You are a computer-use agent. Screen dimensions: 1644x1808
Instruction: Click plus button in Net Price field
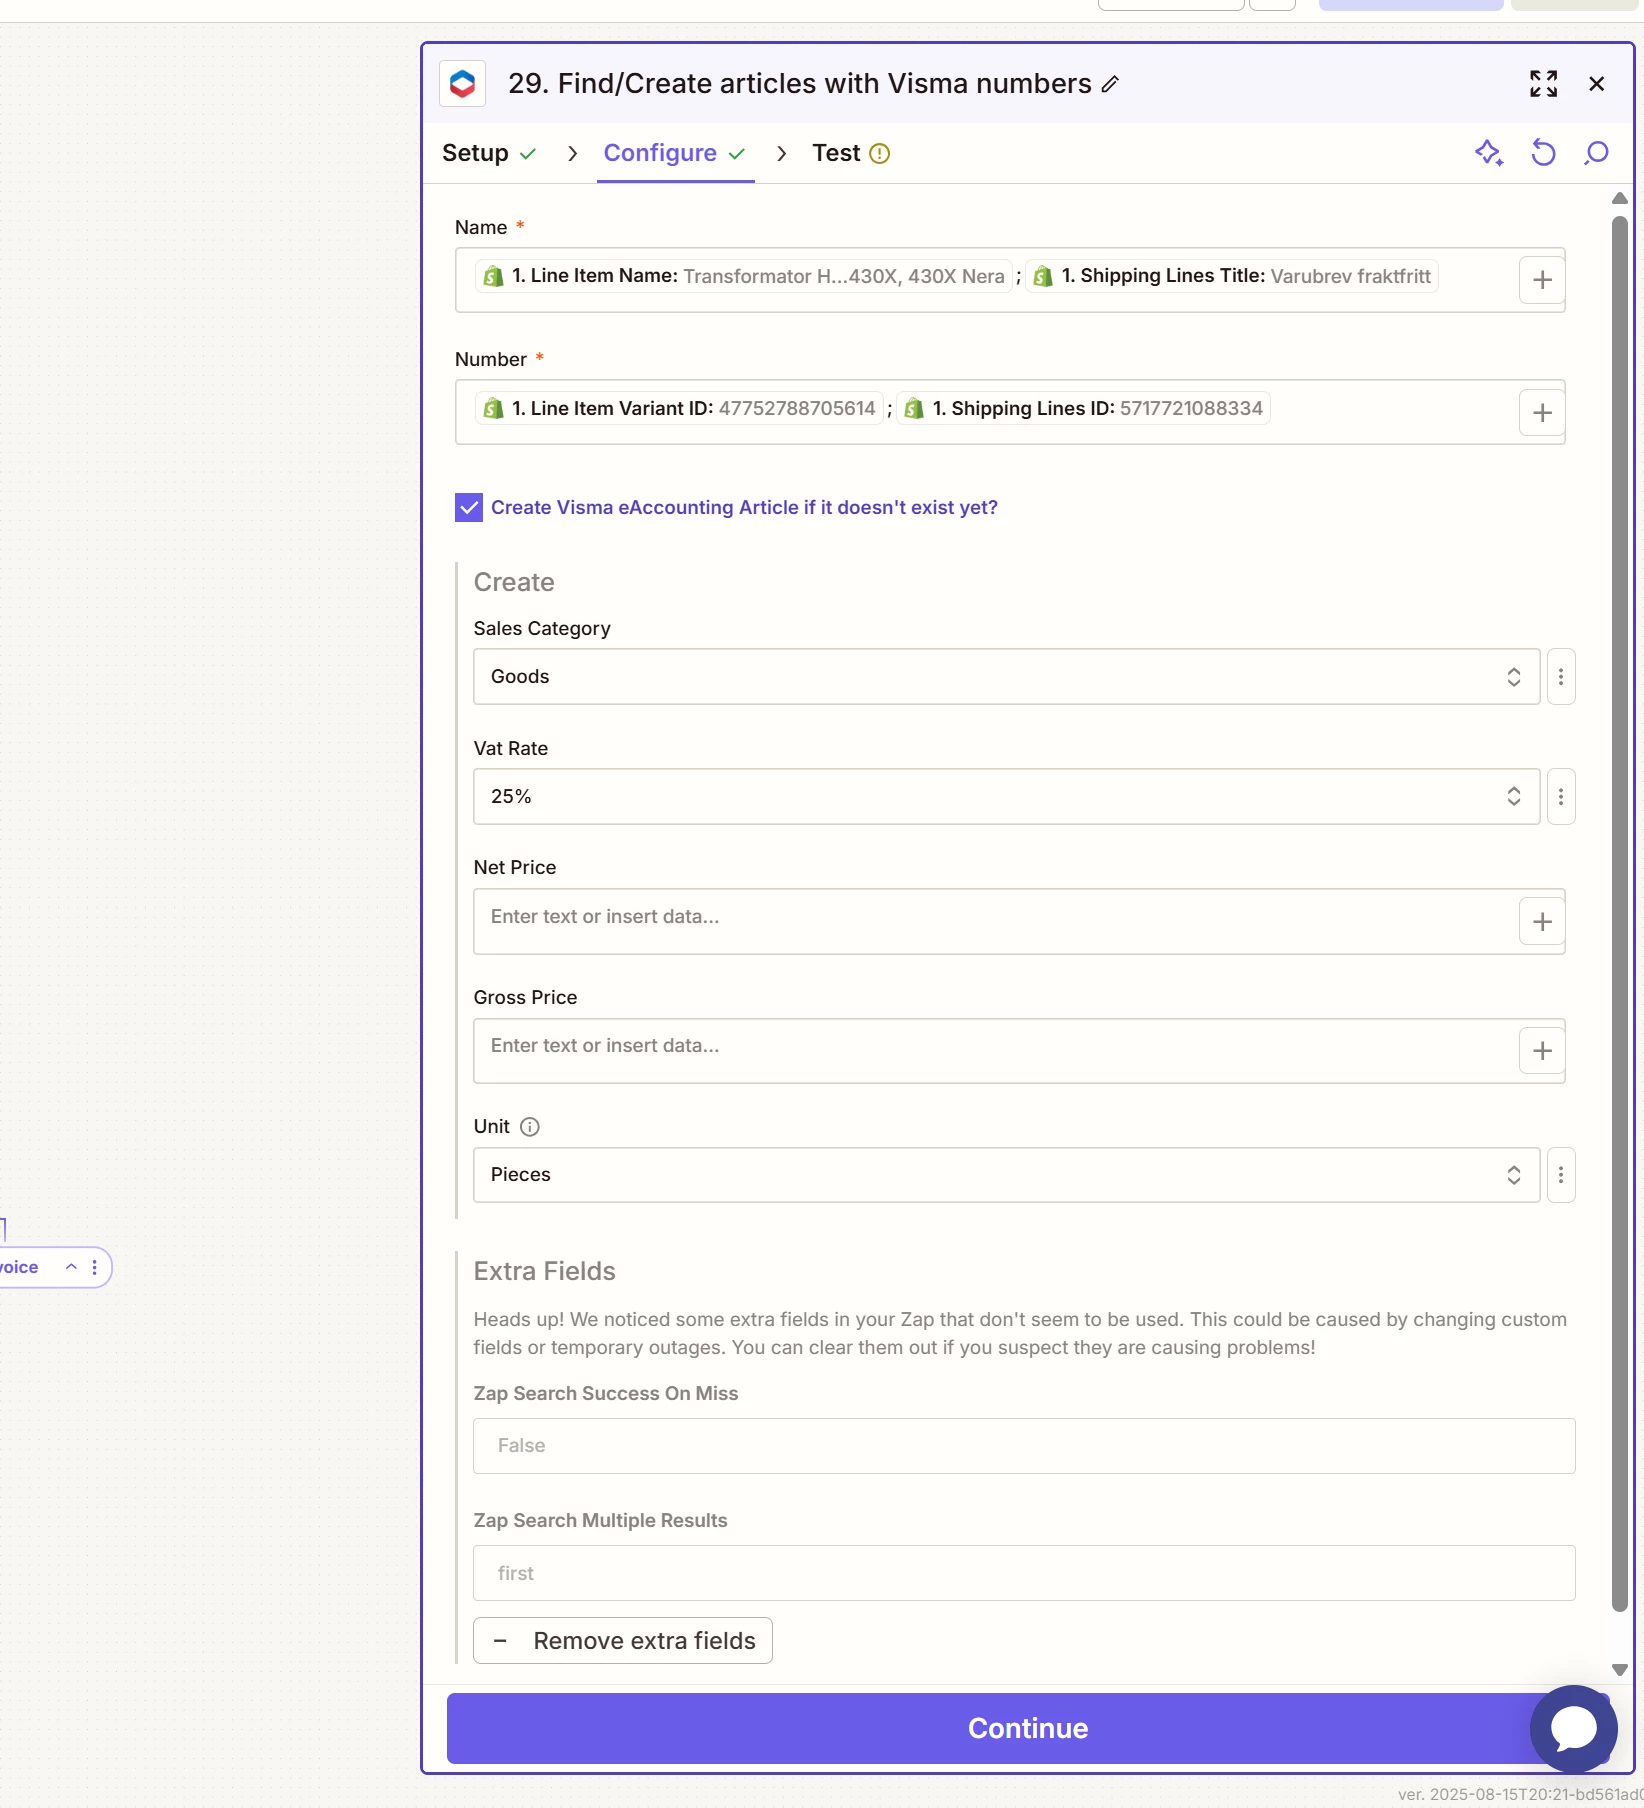(1542, 921)
